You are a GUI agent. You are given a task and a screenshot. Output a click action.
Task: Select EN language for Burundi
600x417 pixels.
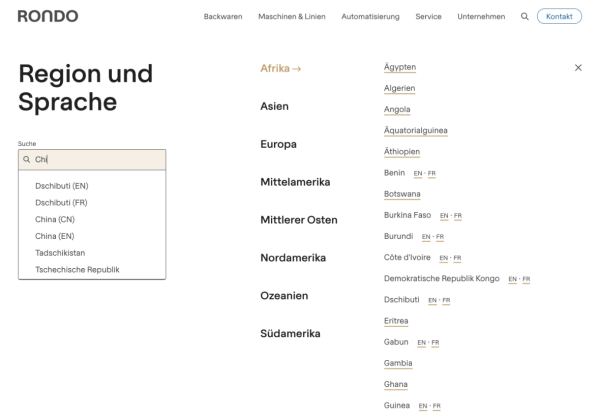click(x=426, y=237)
